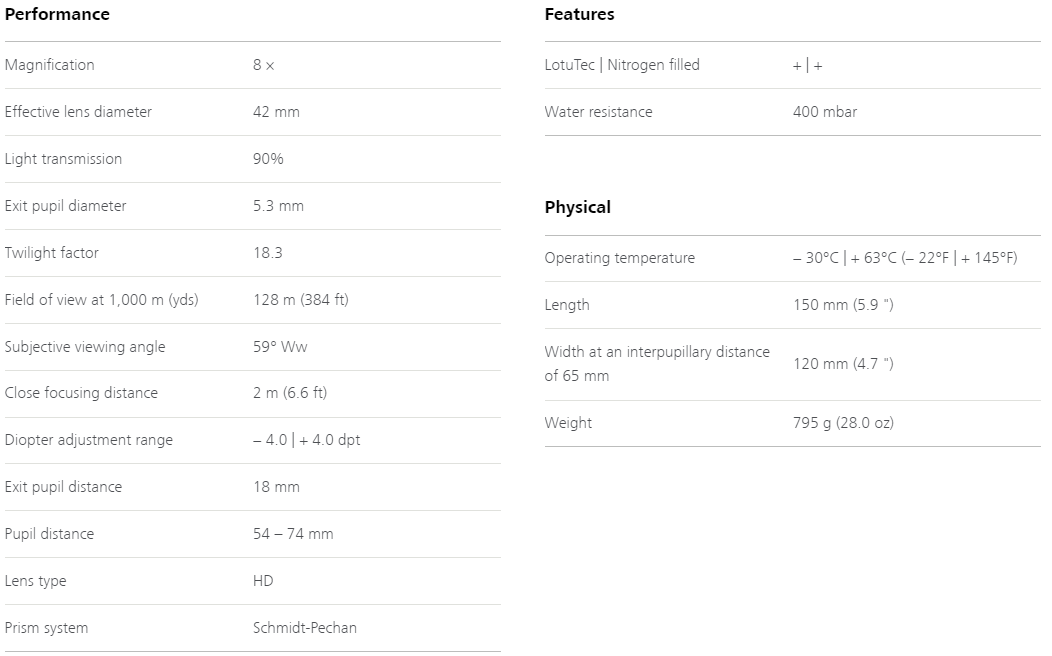Click the Physical section heading

click(578, 207)
